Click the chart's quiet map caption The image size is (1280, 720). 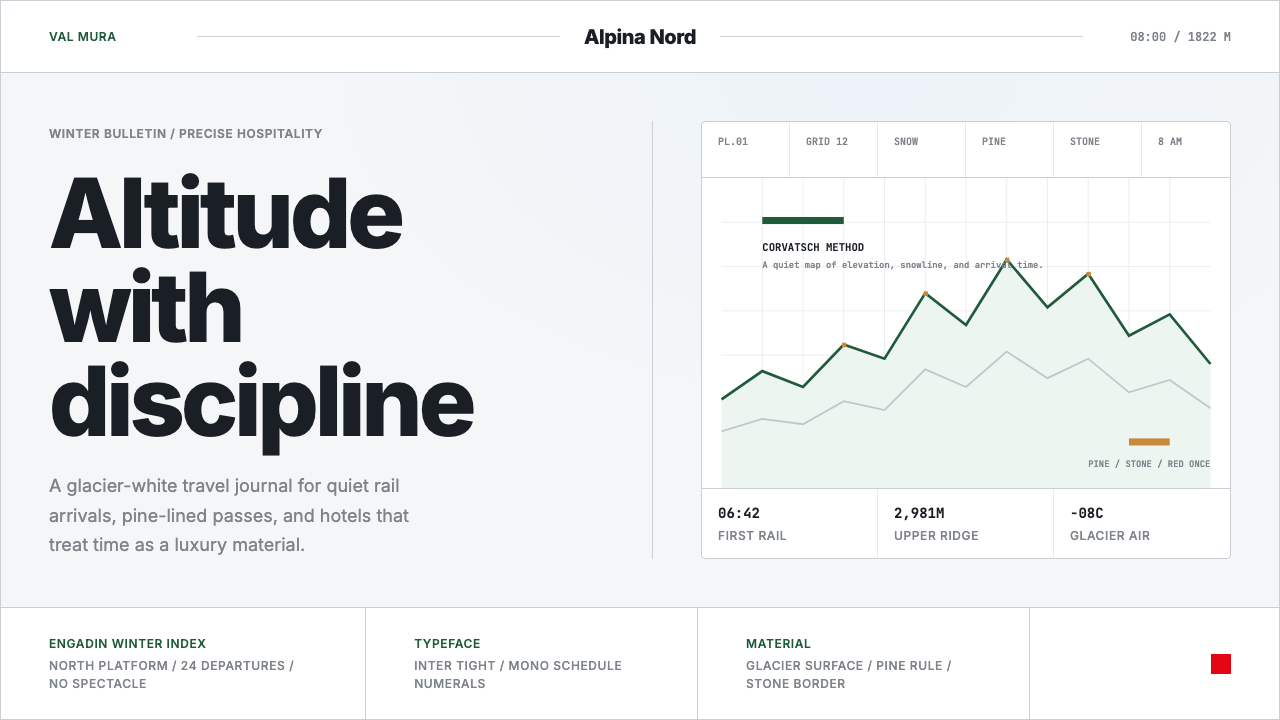pyautogui.click(x=902, y=265)
